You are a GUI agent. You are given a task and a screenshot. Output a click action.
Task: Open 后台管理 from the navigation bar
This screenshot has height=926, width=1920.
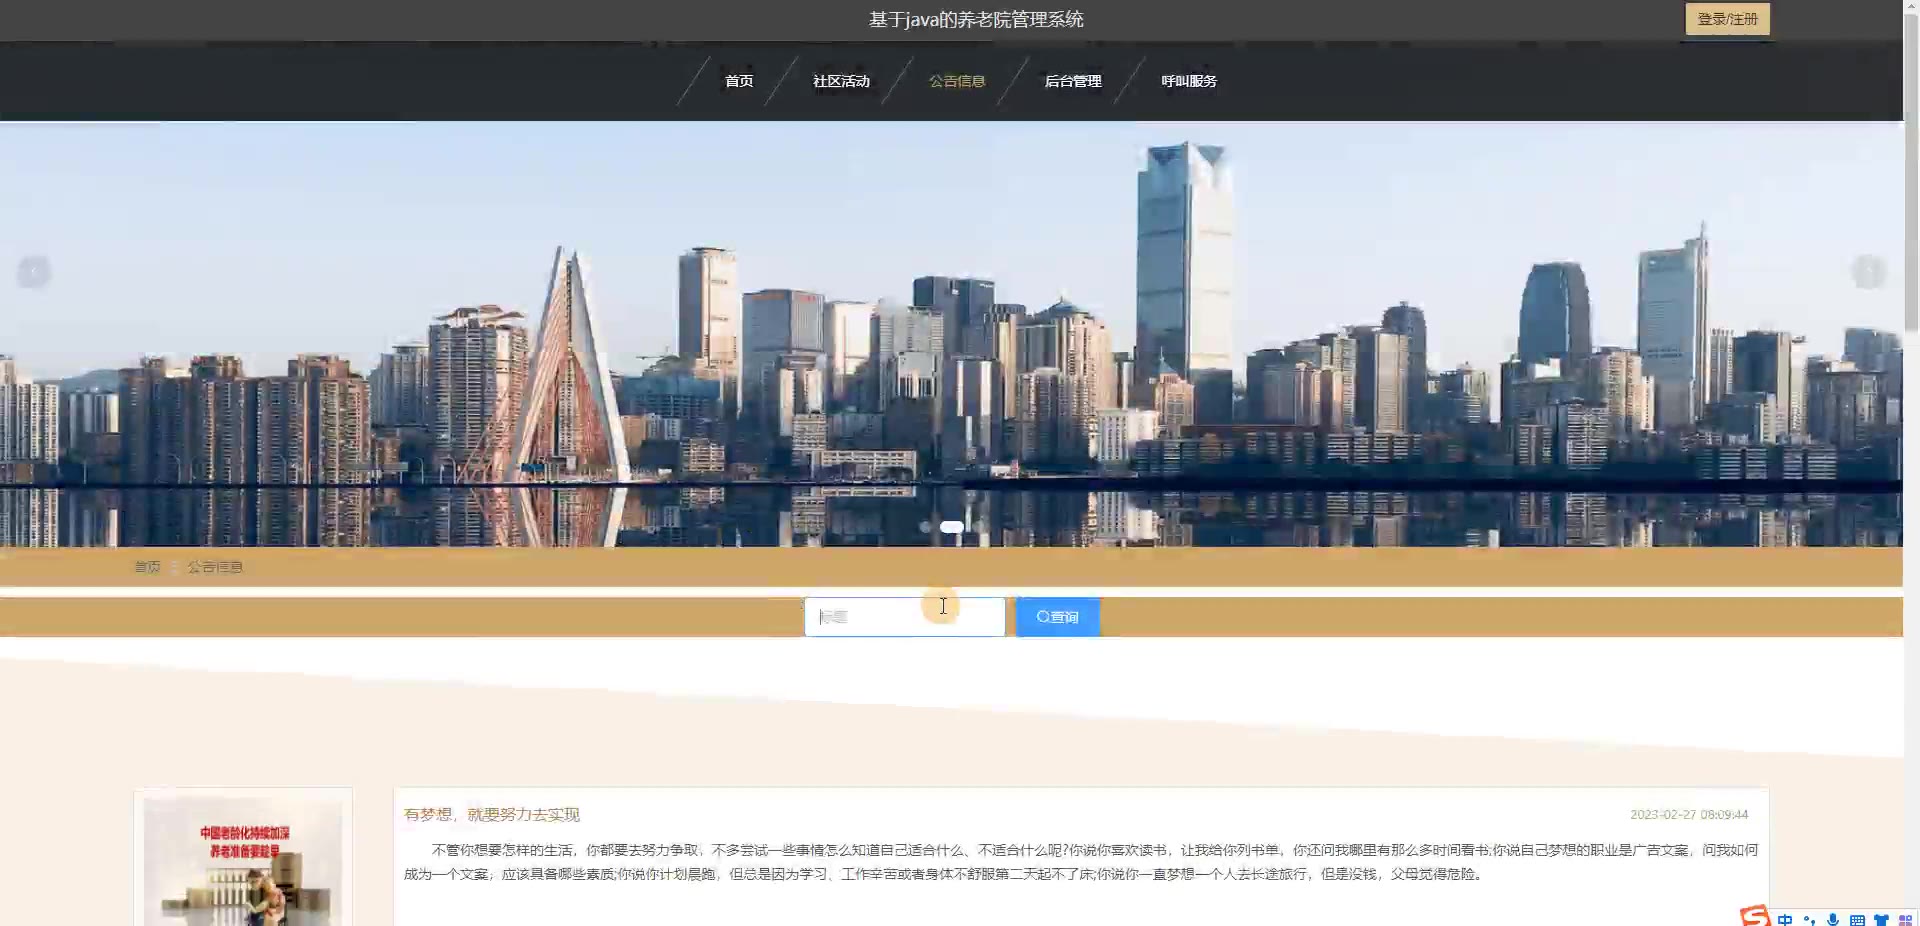(1073, 81)
